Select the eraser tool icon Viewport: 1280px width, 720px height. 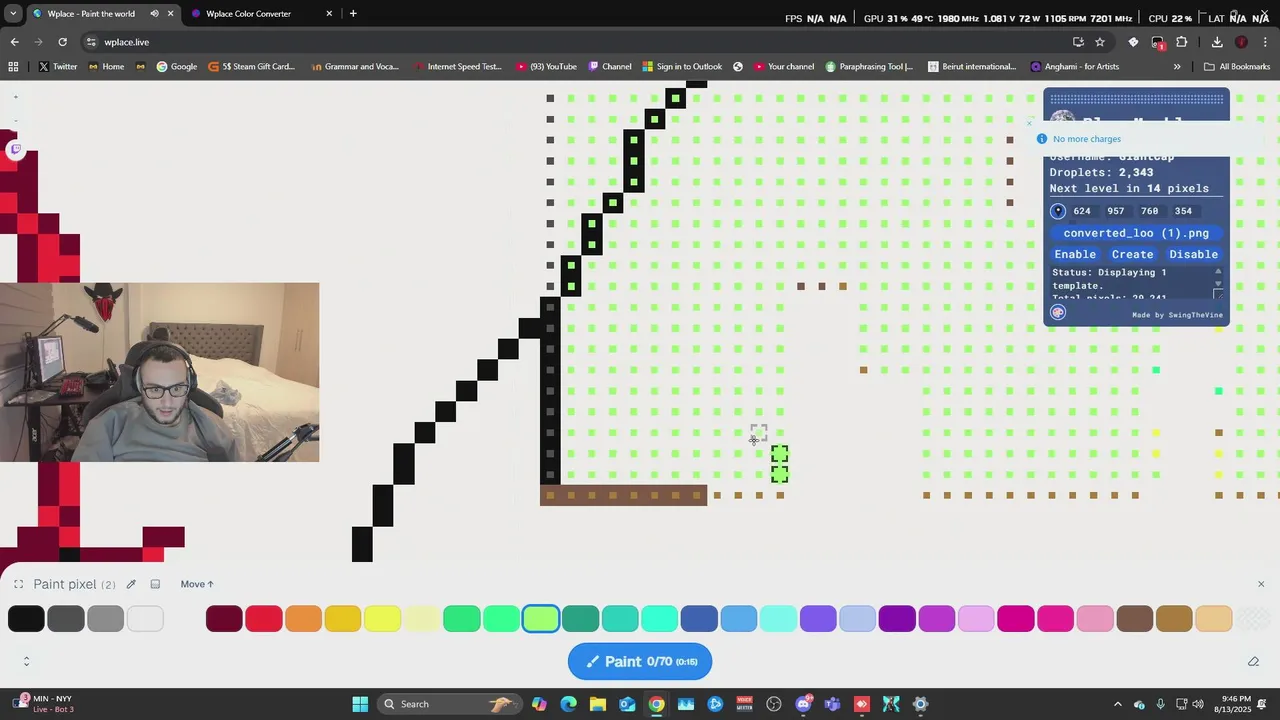click(x=1253, y=661)
